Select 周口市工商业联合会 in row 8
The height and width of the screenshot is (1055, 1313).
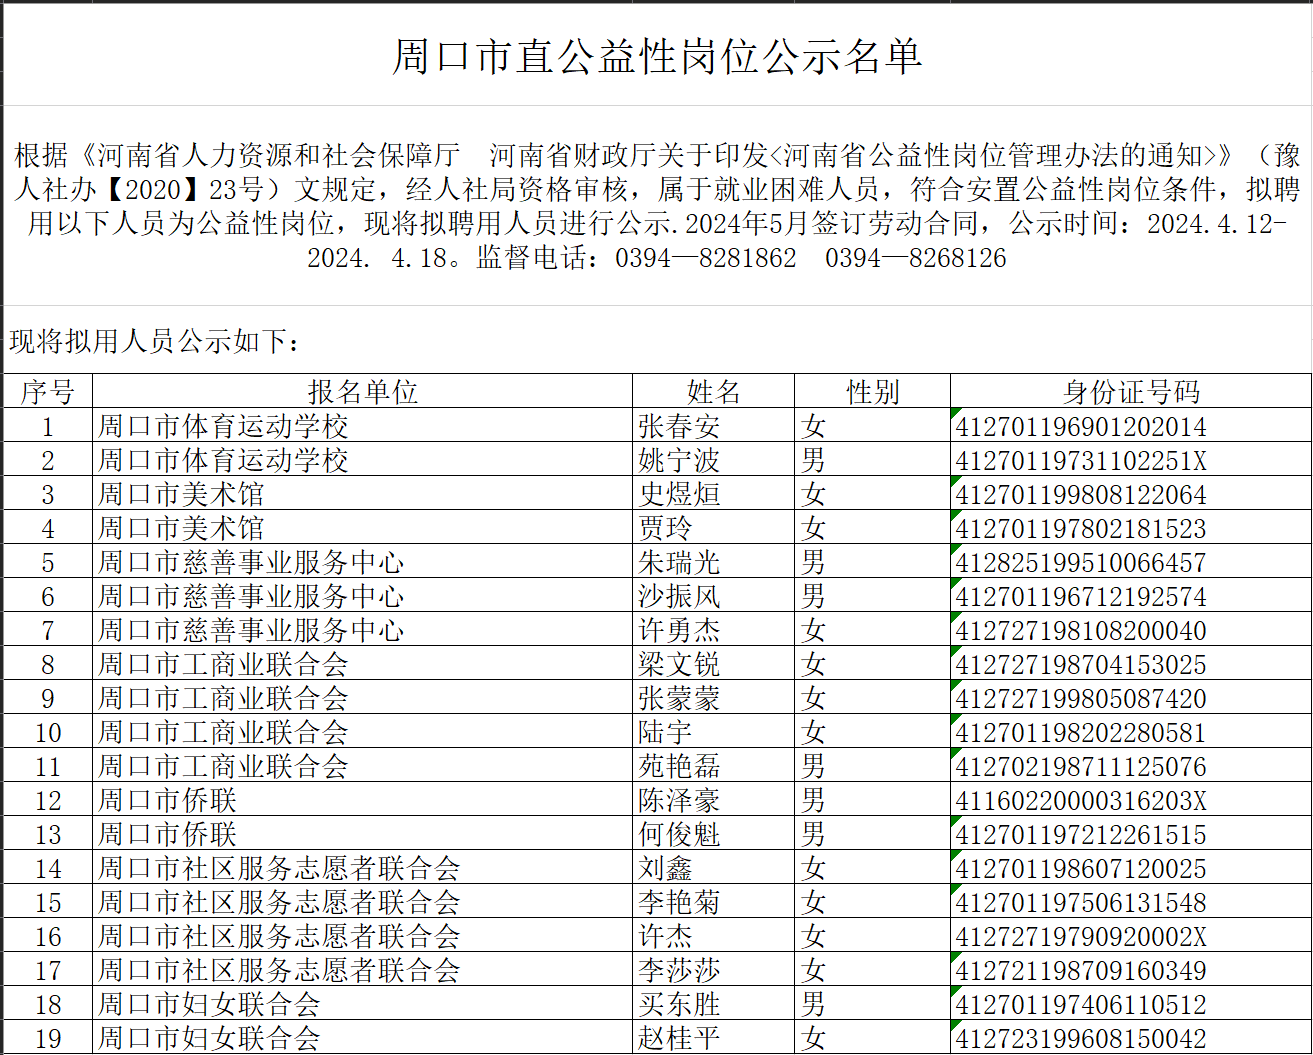click(223, 665)
